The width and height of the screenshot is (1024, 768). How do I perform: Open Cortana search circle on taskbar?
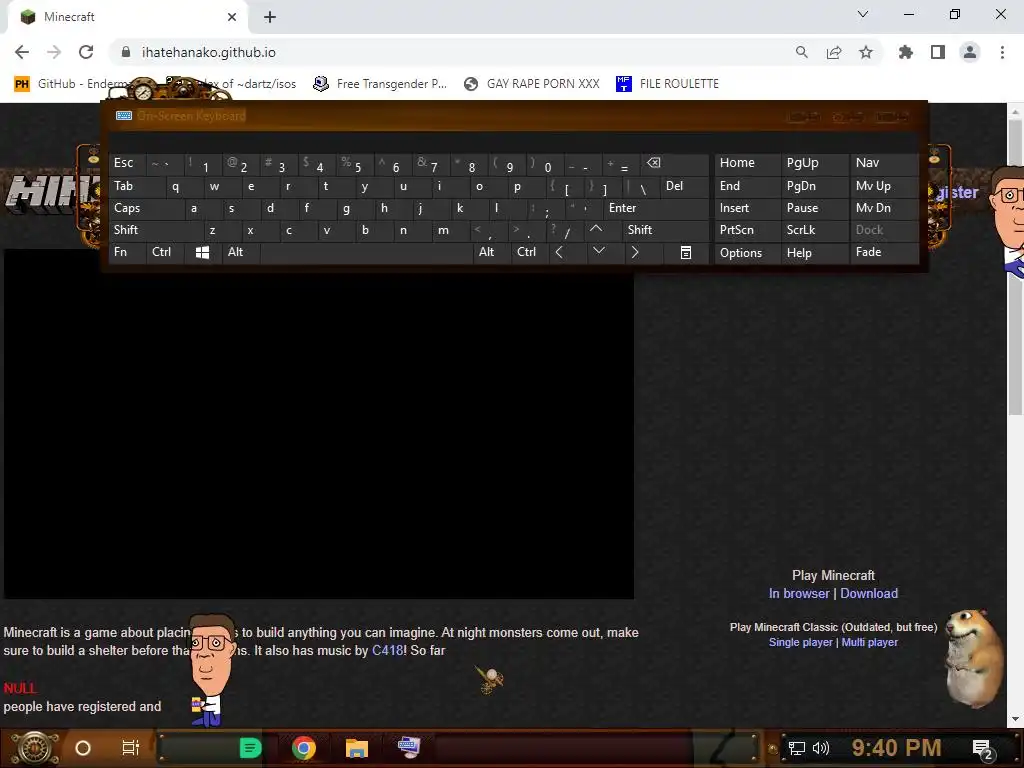click(x=83, y=748)
